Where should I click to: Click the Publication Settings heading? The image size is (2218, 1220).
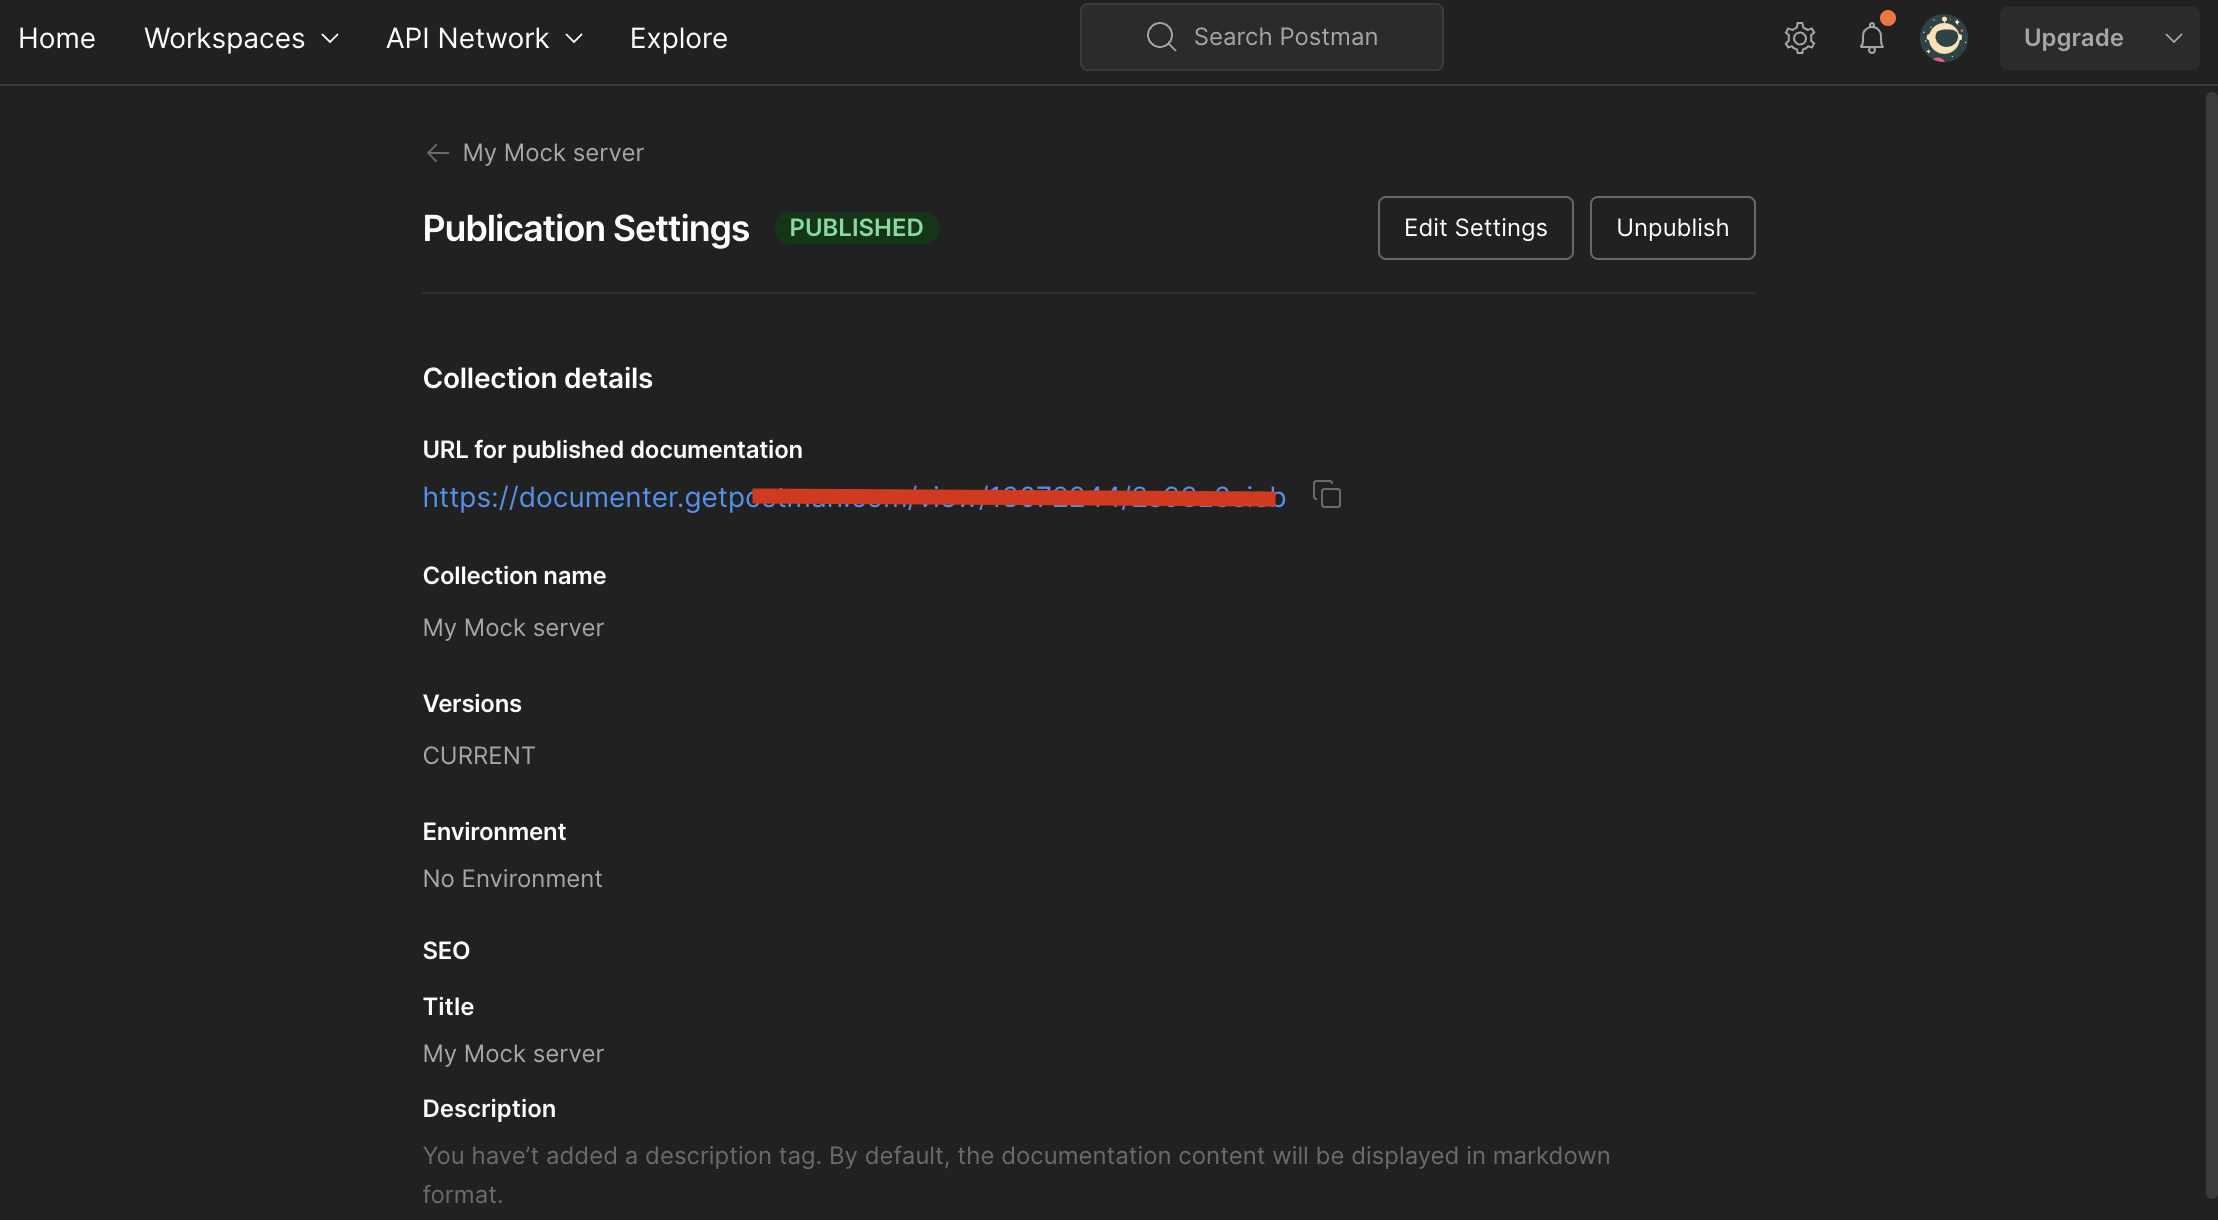[x=586, y=229]
